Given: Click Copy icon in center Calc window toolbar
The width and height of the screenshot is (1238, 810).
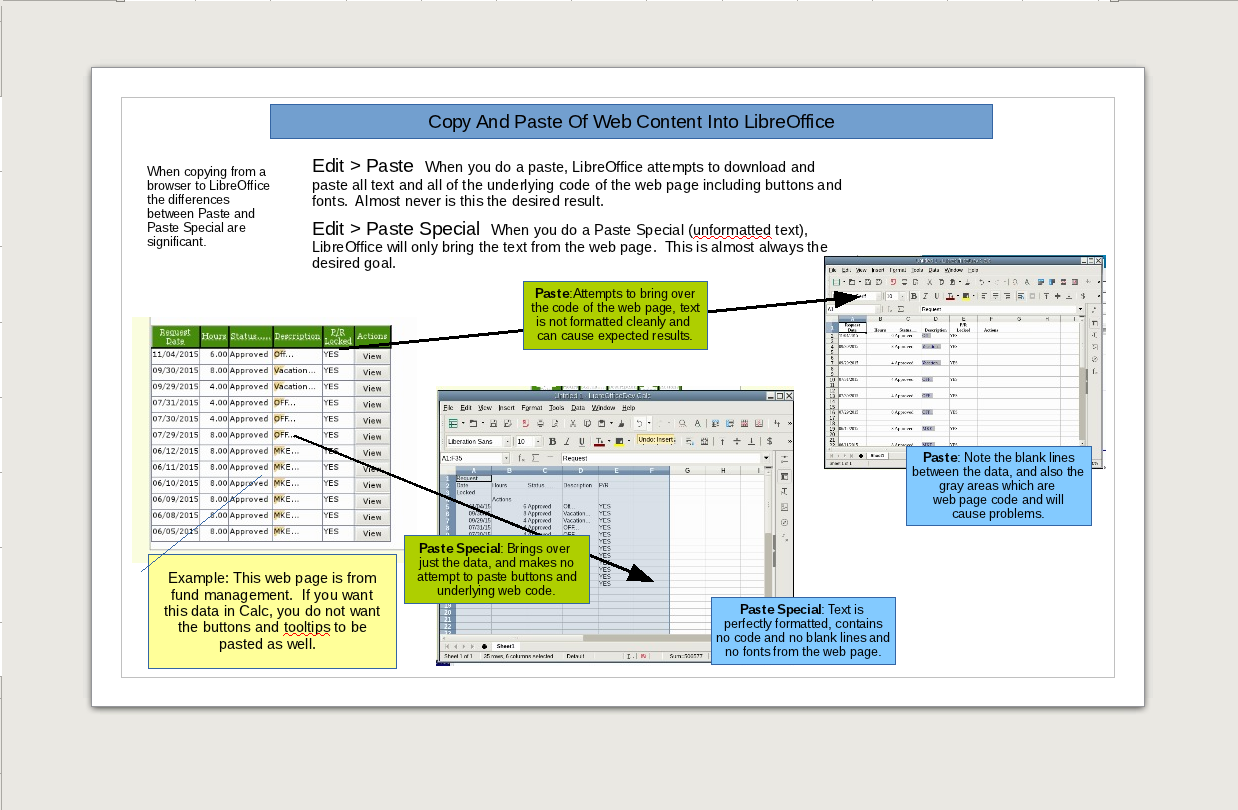Looking at the screenshot, I should click(x=587, y=423).
